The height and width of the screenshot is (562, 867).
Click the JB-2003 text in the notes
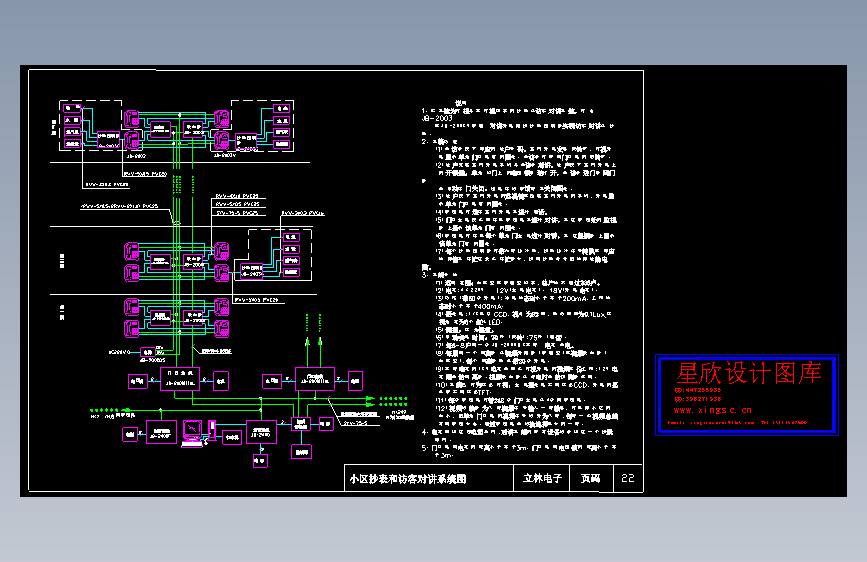click(437, 118)
